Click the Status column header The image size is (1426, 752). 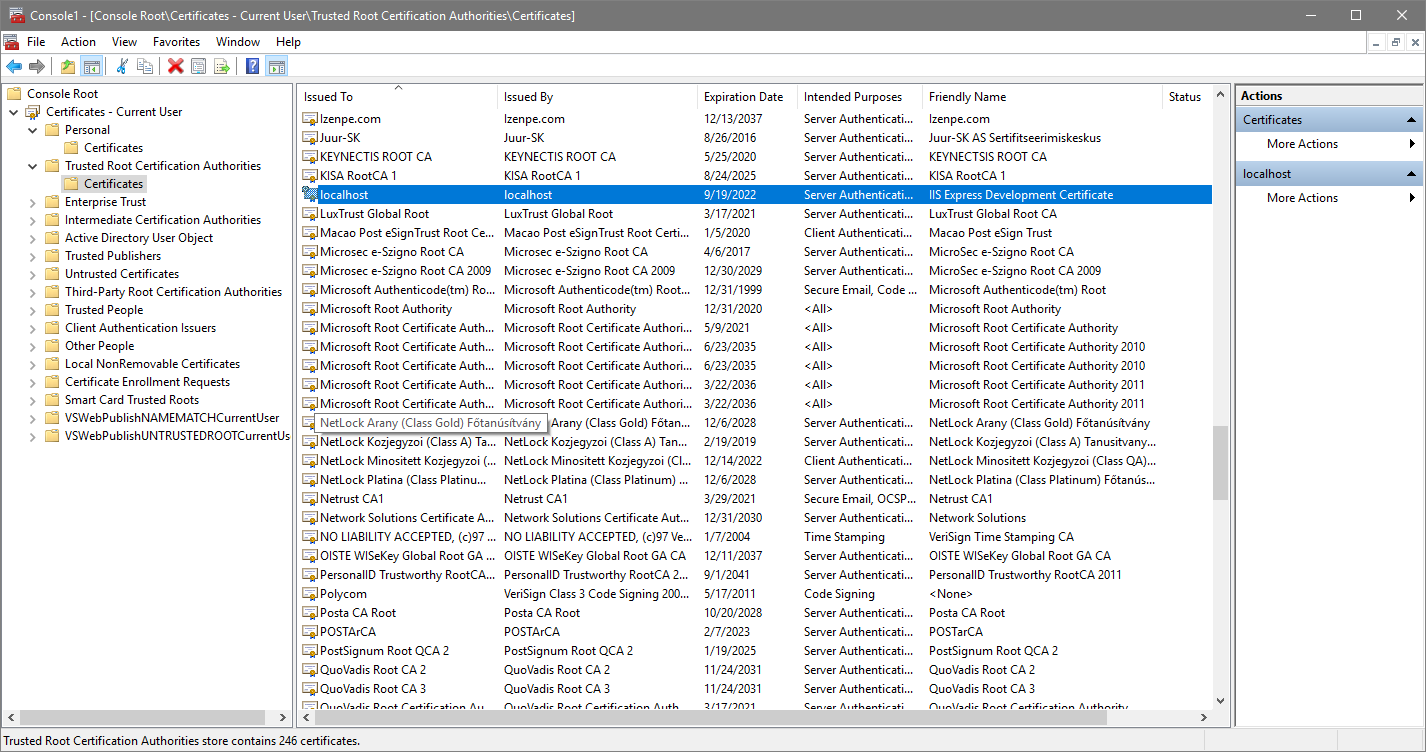[1187, 97]
